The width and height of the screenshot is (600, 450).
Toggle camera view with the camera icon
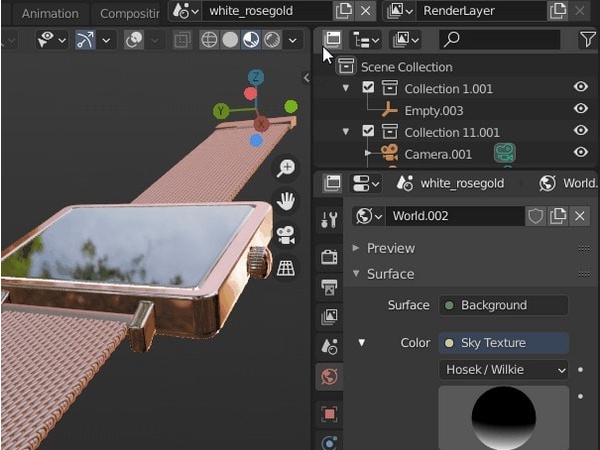[286, 234]
